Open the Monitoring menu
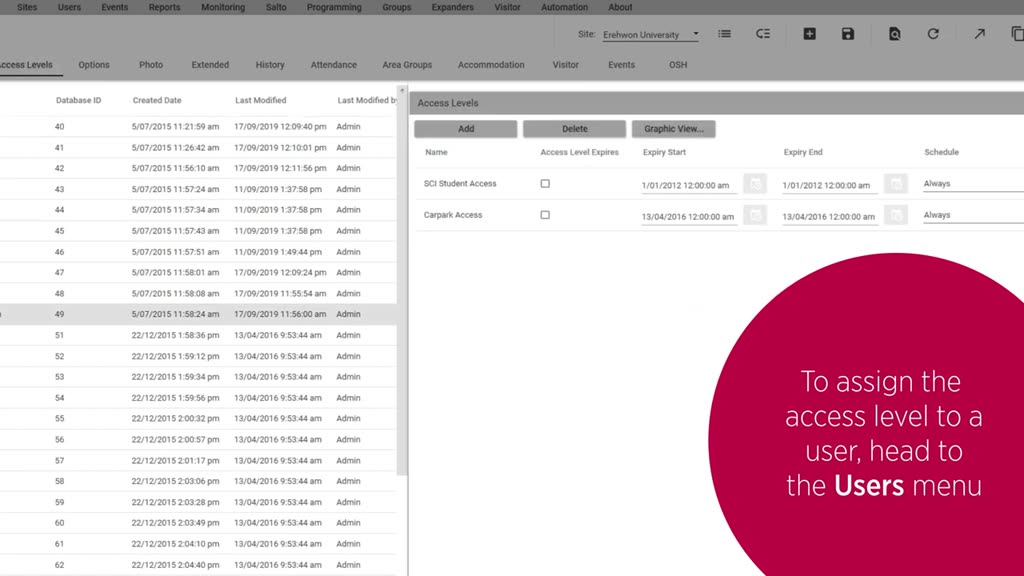This screenshot has height=576, width=1024. coord(223,7)
